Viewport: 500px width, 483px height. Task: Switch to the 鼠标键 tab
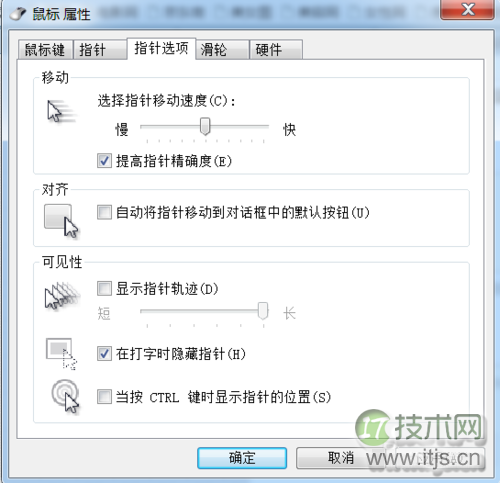click(x=45, y=50)
